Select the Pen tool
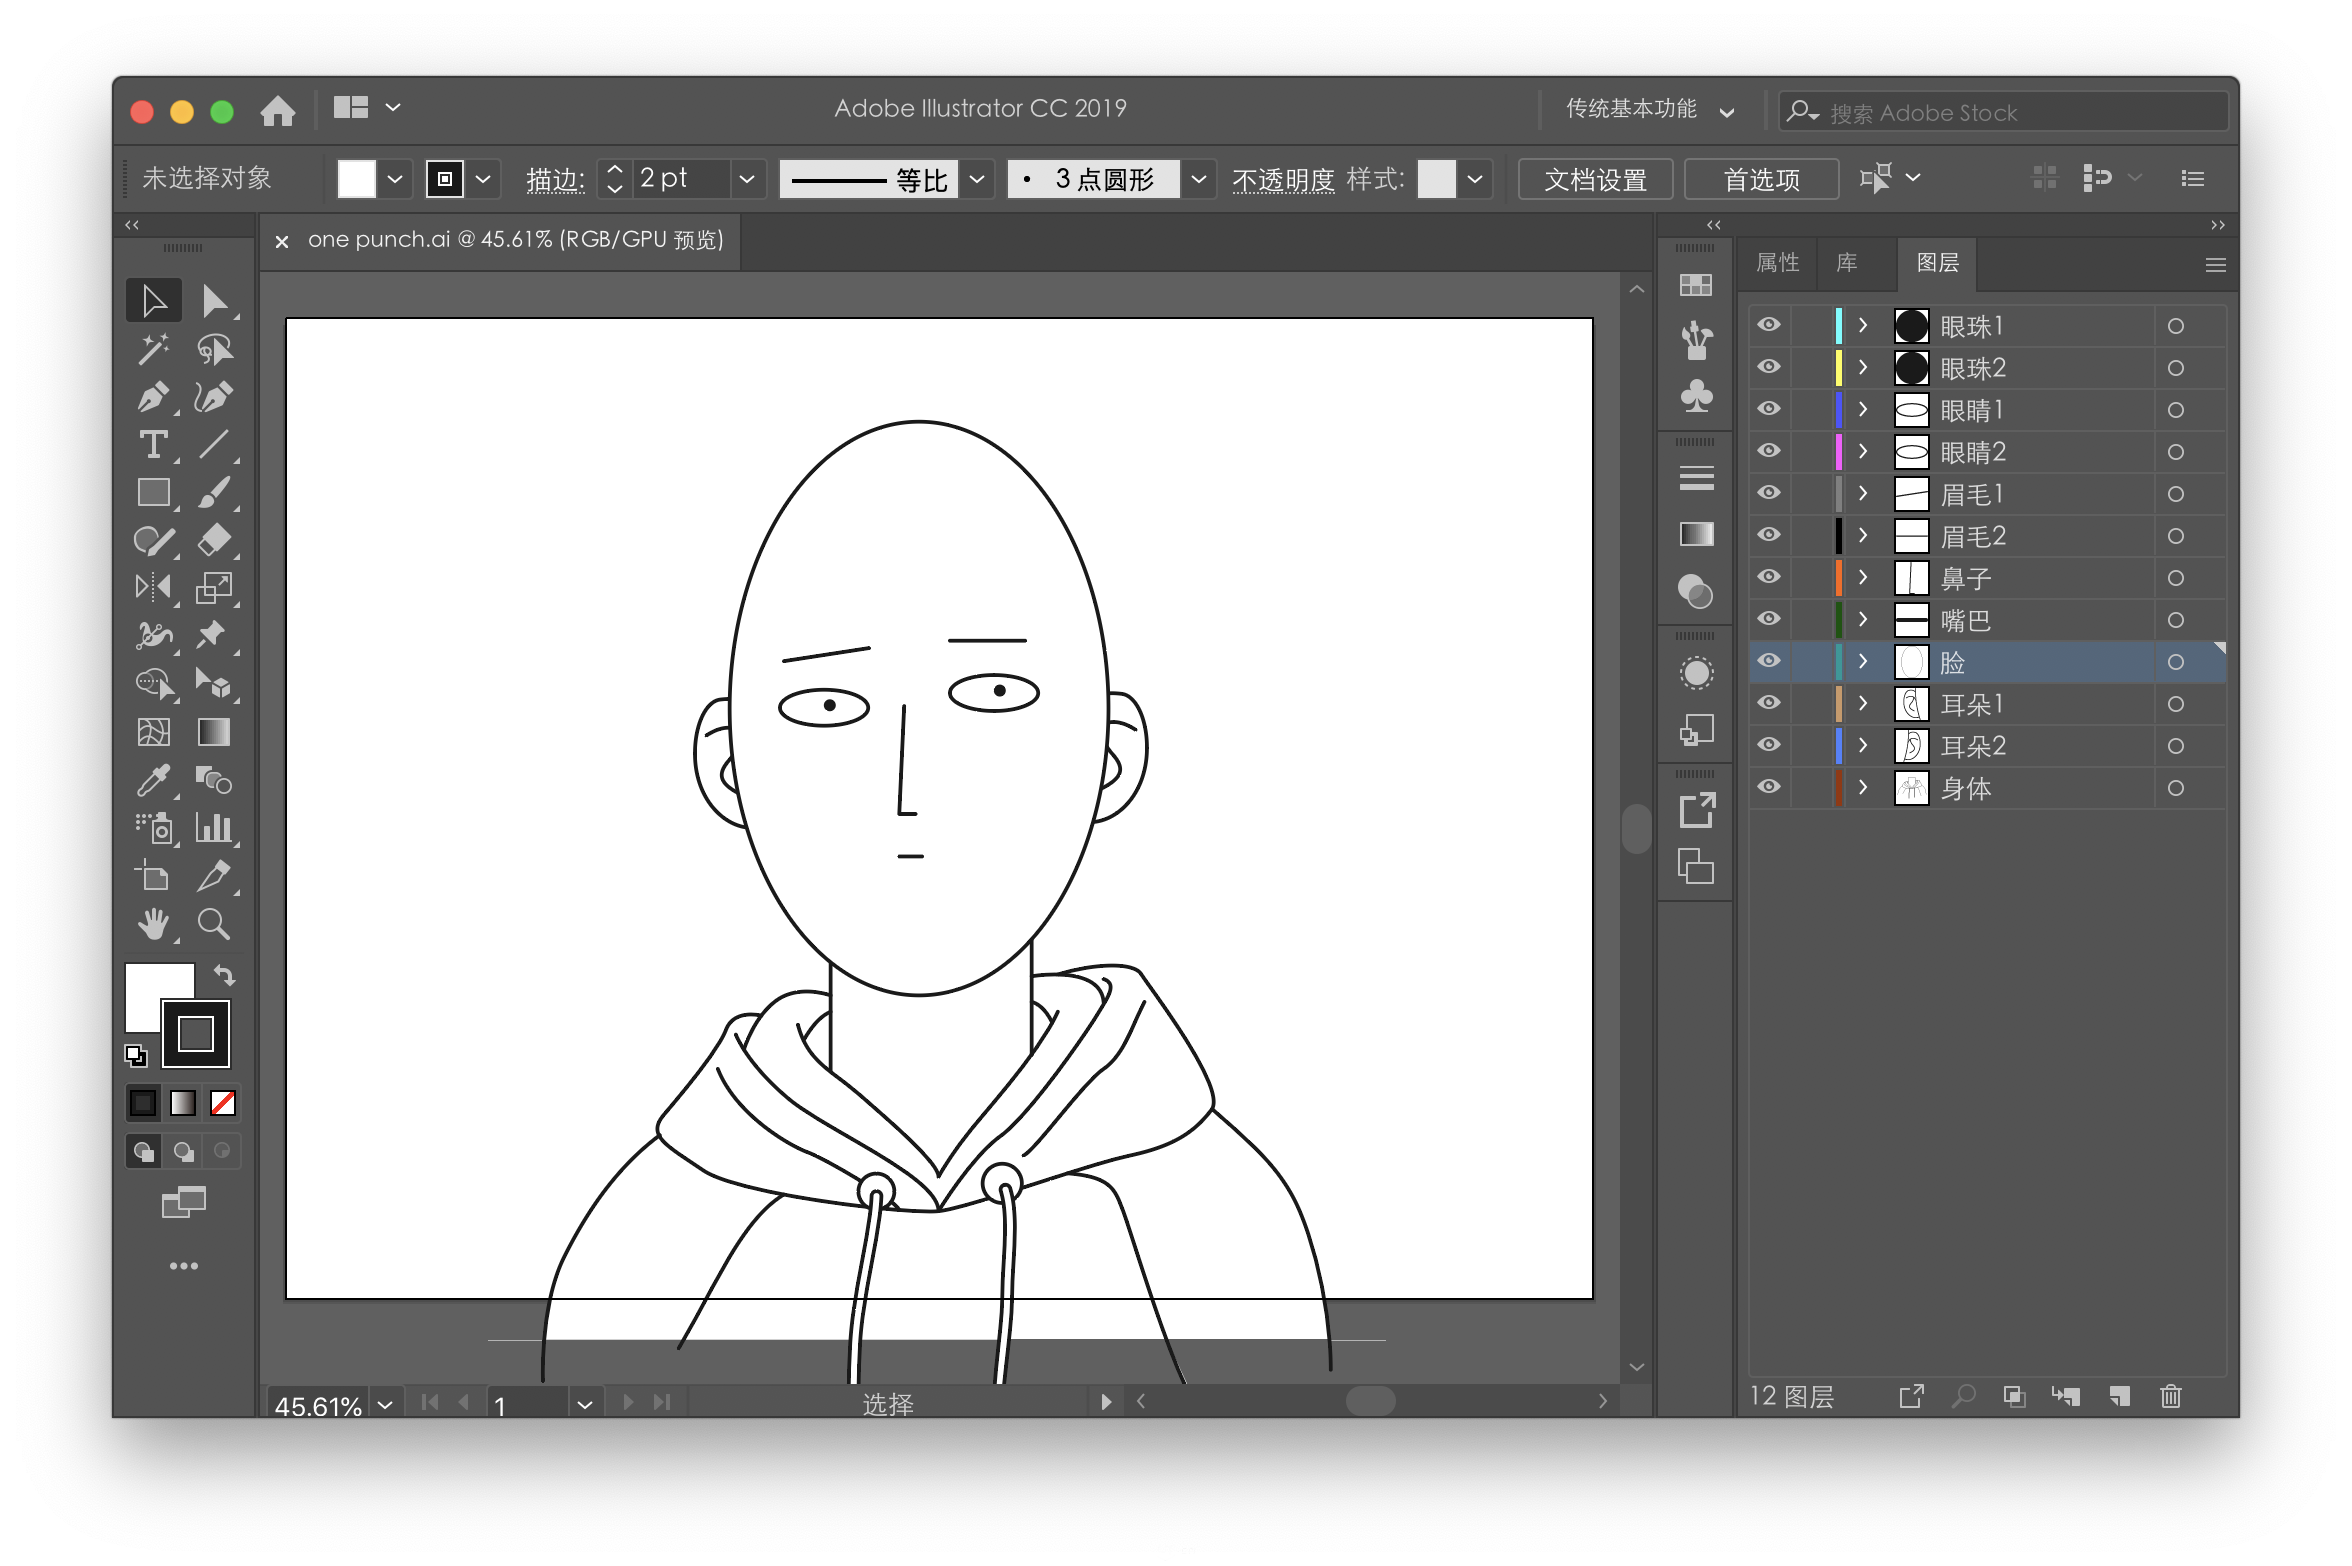The image size is (2352, 1566). coord(153,397)
